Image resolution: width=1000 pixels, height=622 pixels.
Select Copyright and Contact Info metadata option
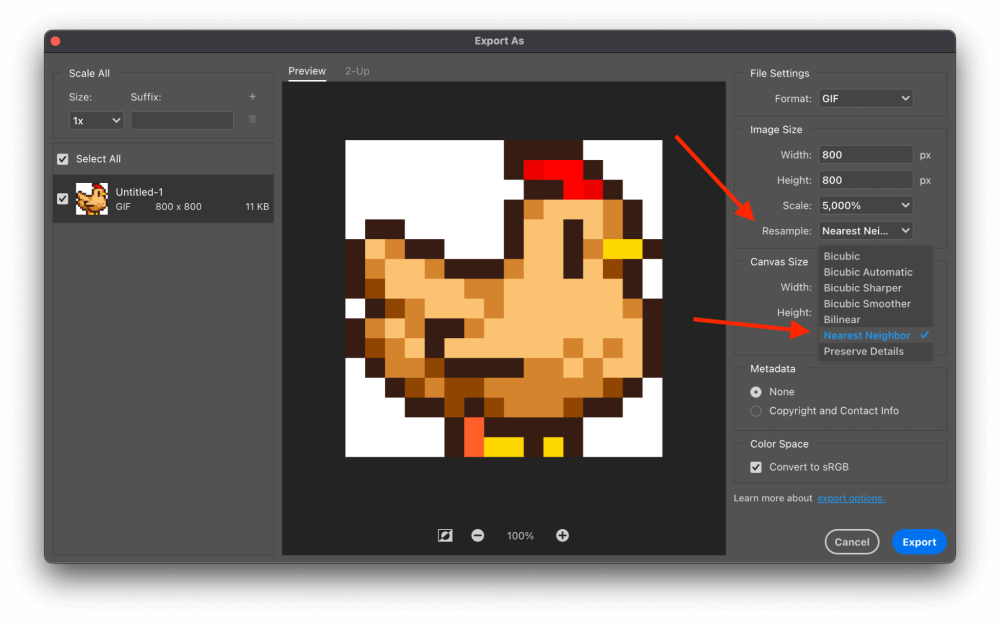[x=758, y=410]
